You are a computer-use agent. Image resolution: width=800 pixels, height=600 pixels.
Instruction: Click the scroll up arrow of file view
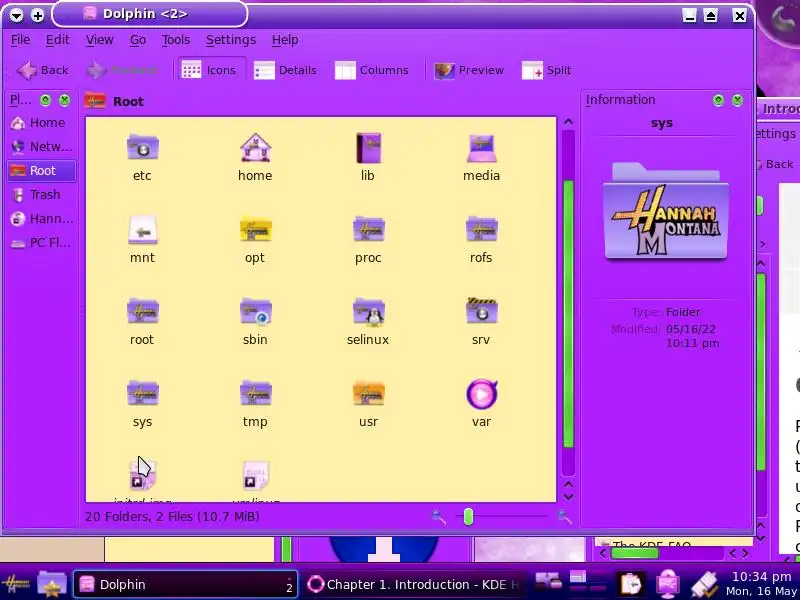point(568,122)
